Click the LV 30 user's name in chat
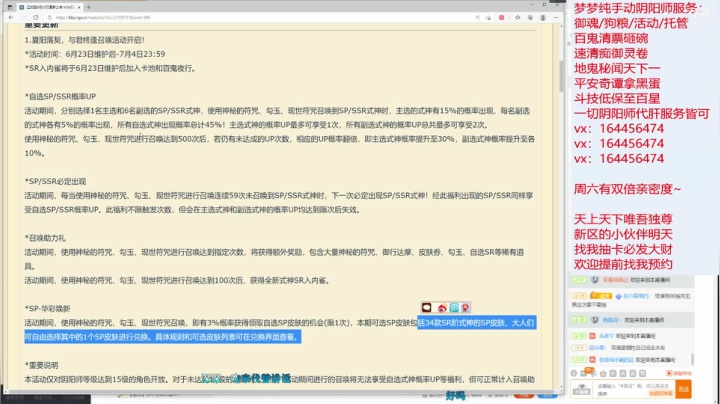 click(x=607, y=336)
